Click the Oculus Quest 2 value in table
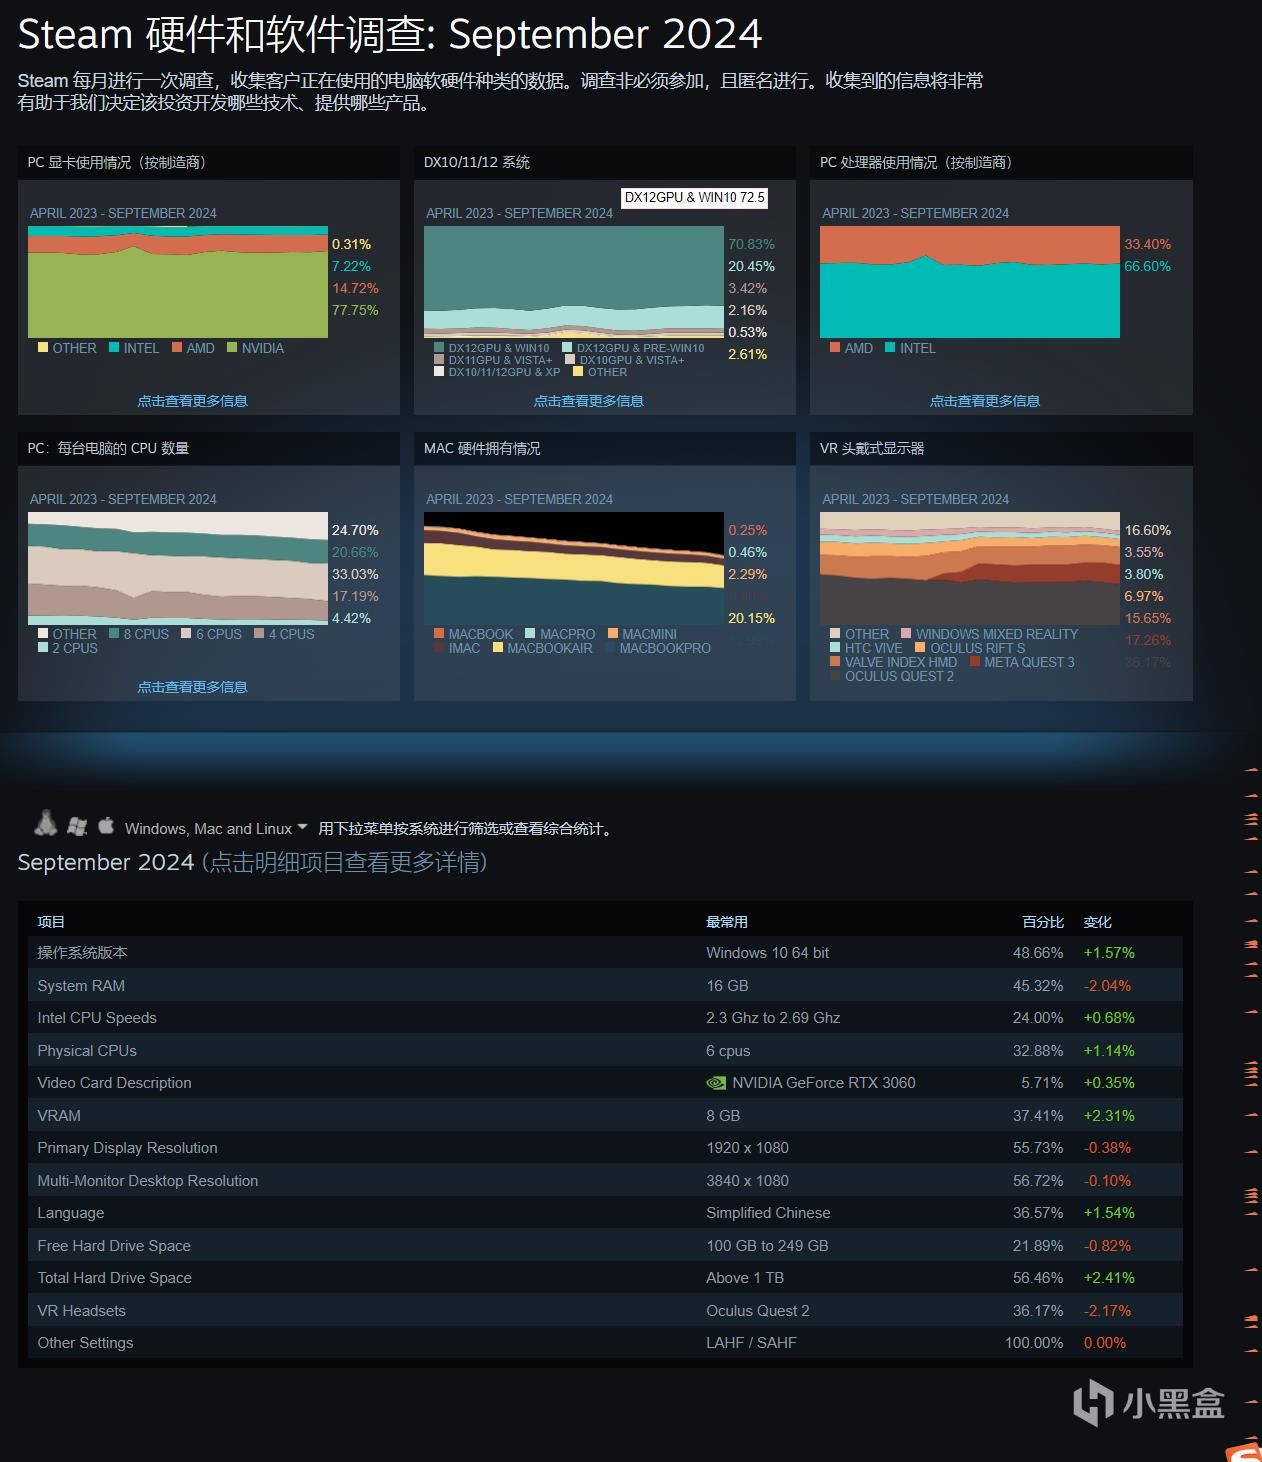1262x1462 pixels. click(x=758, y=1310)
